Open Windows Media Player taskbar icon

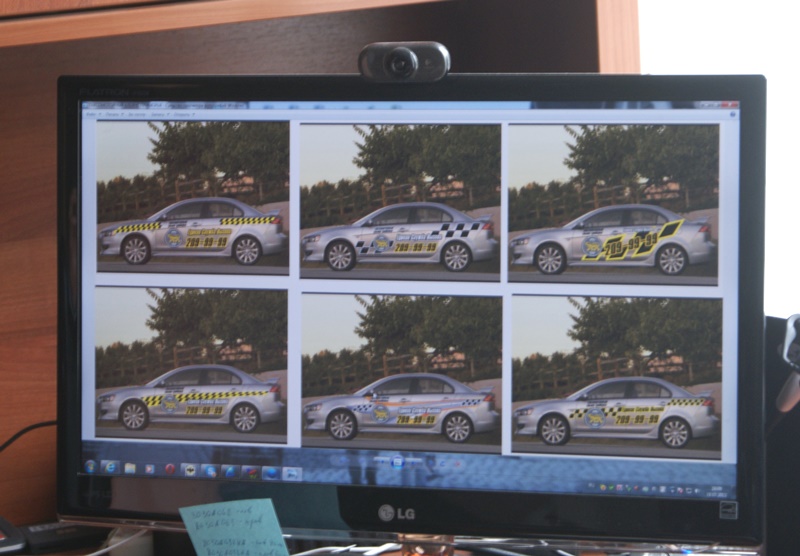click(150, 468)
